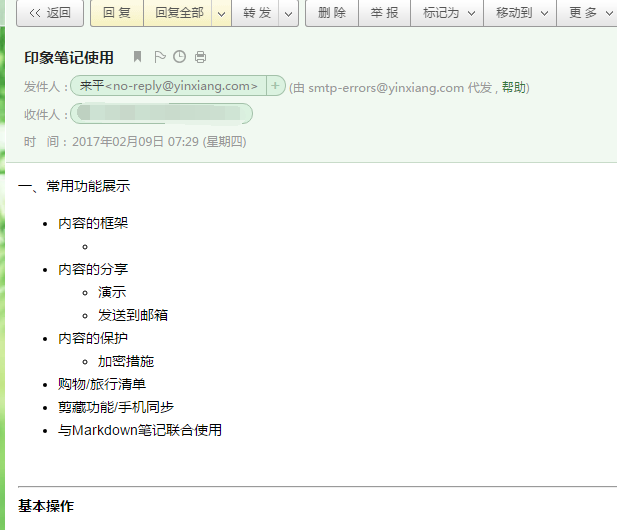Click the blurred recipient address tag
The image size is (617, 530).
point(161,114)
